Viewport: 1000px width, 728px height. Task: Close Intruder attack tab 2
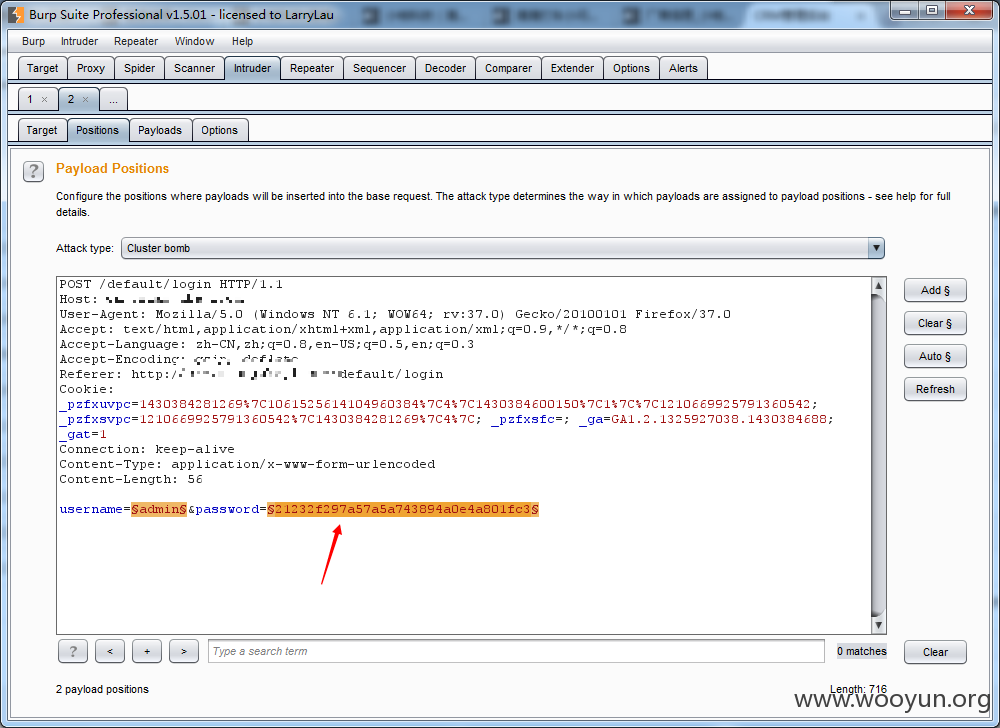coord(85,99)
